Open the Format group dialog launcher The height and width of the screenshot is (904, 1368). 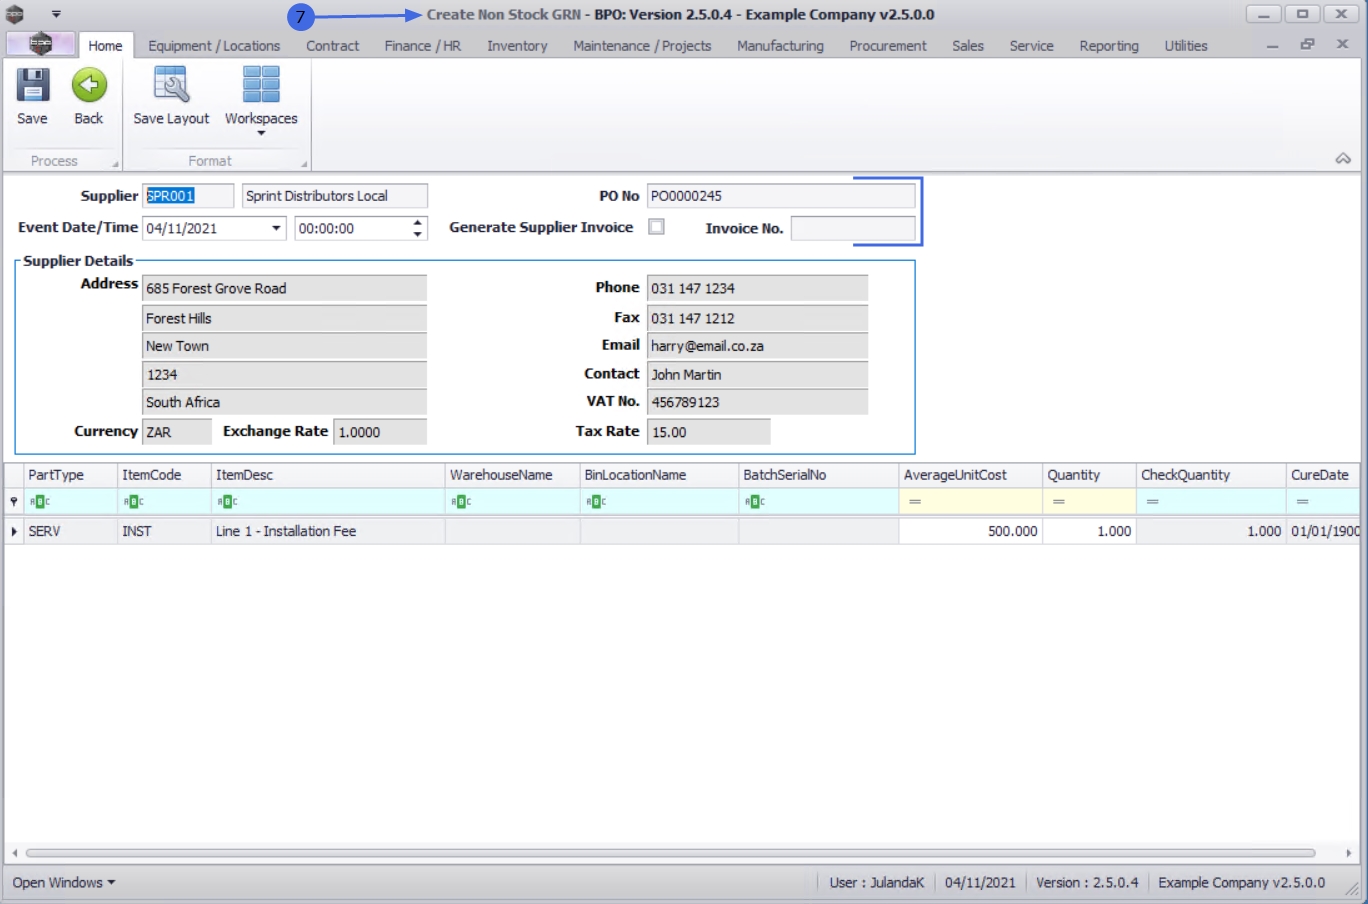[x=304, y=164]
